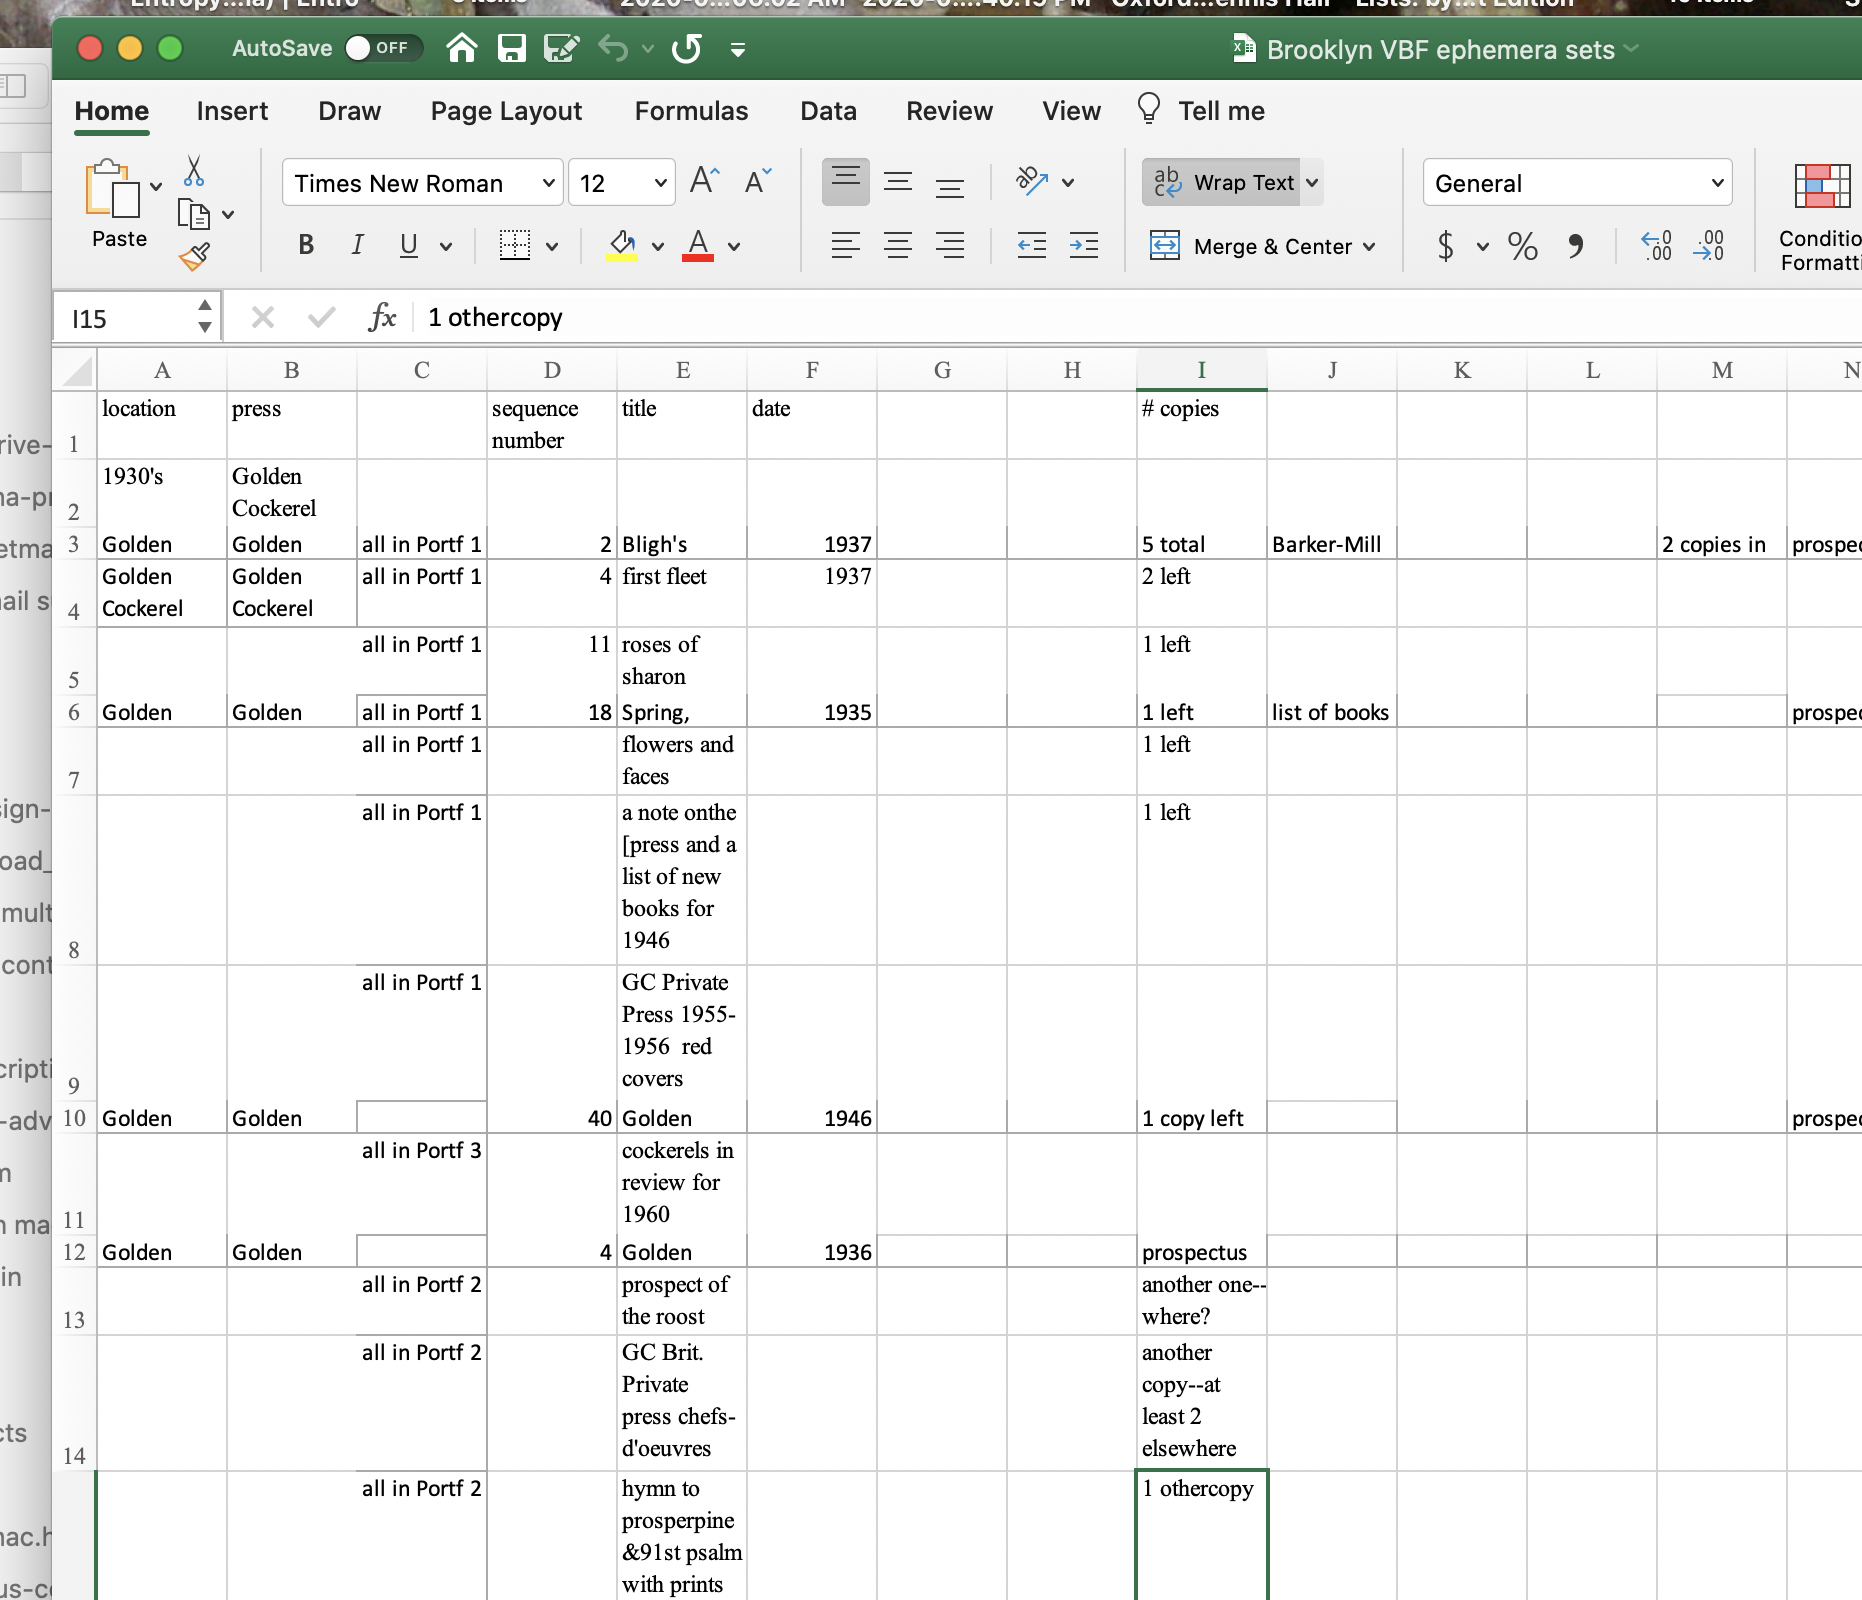Expand fill color options arrow
The height and width of the screenshot is (1600, 1862).
658,246
